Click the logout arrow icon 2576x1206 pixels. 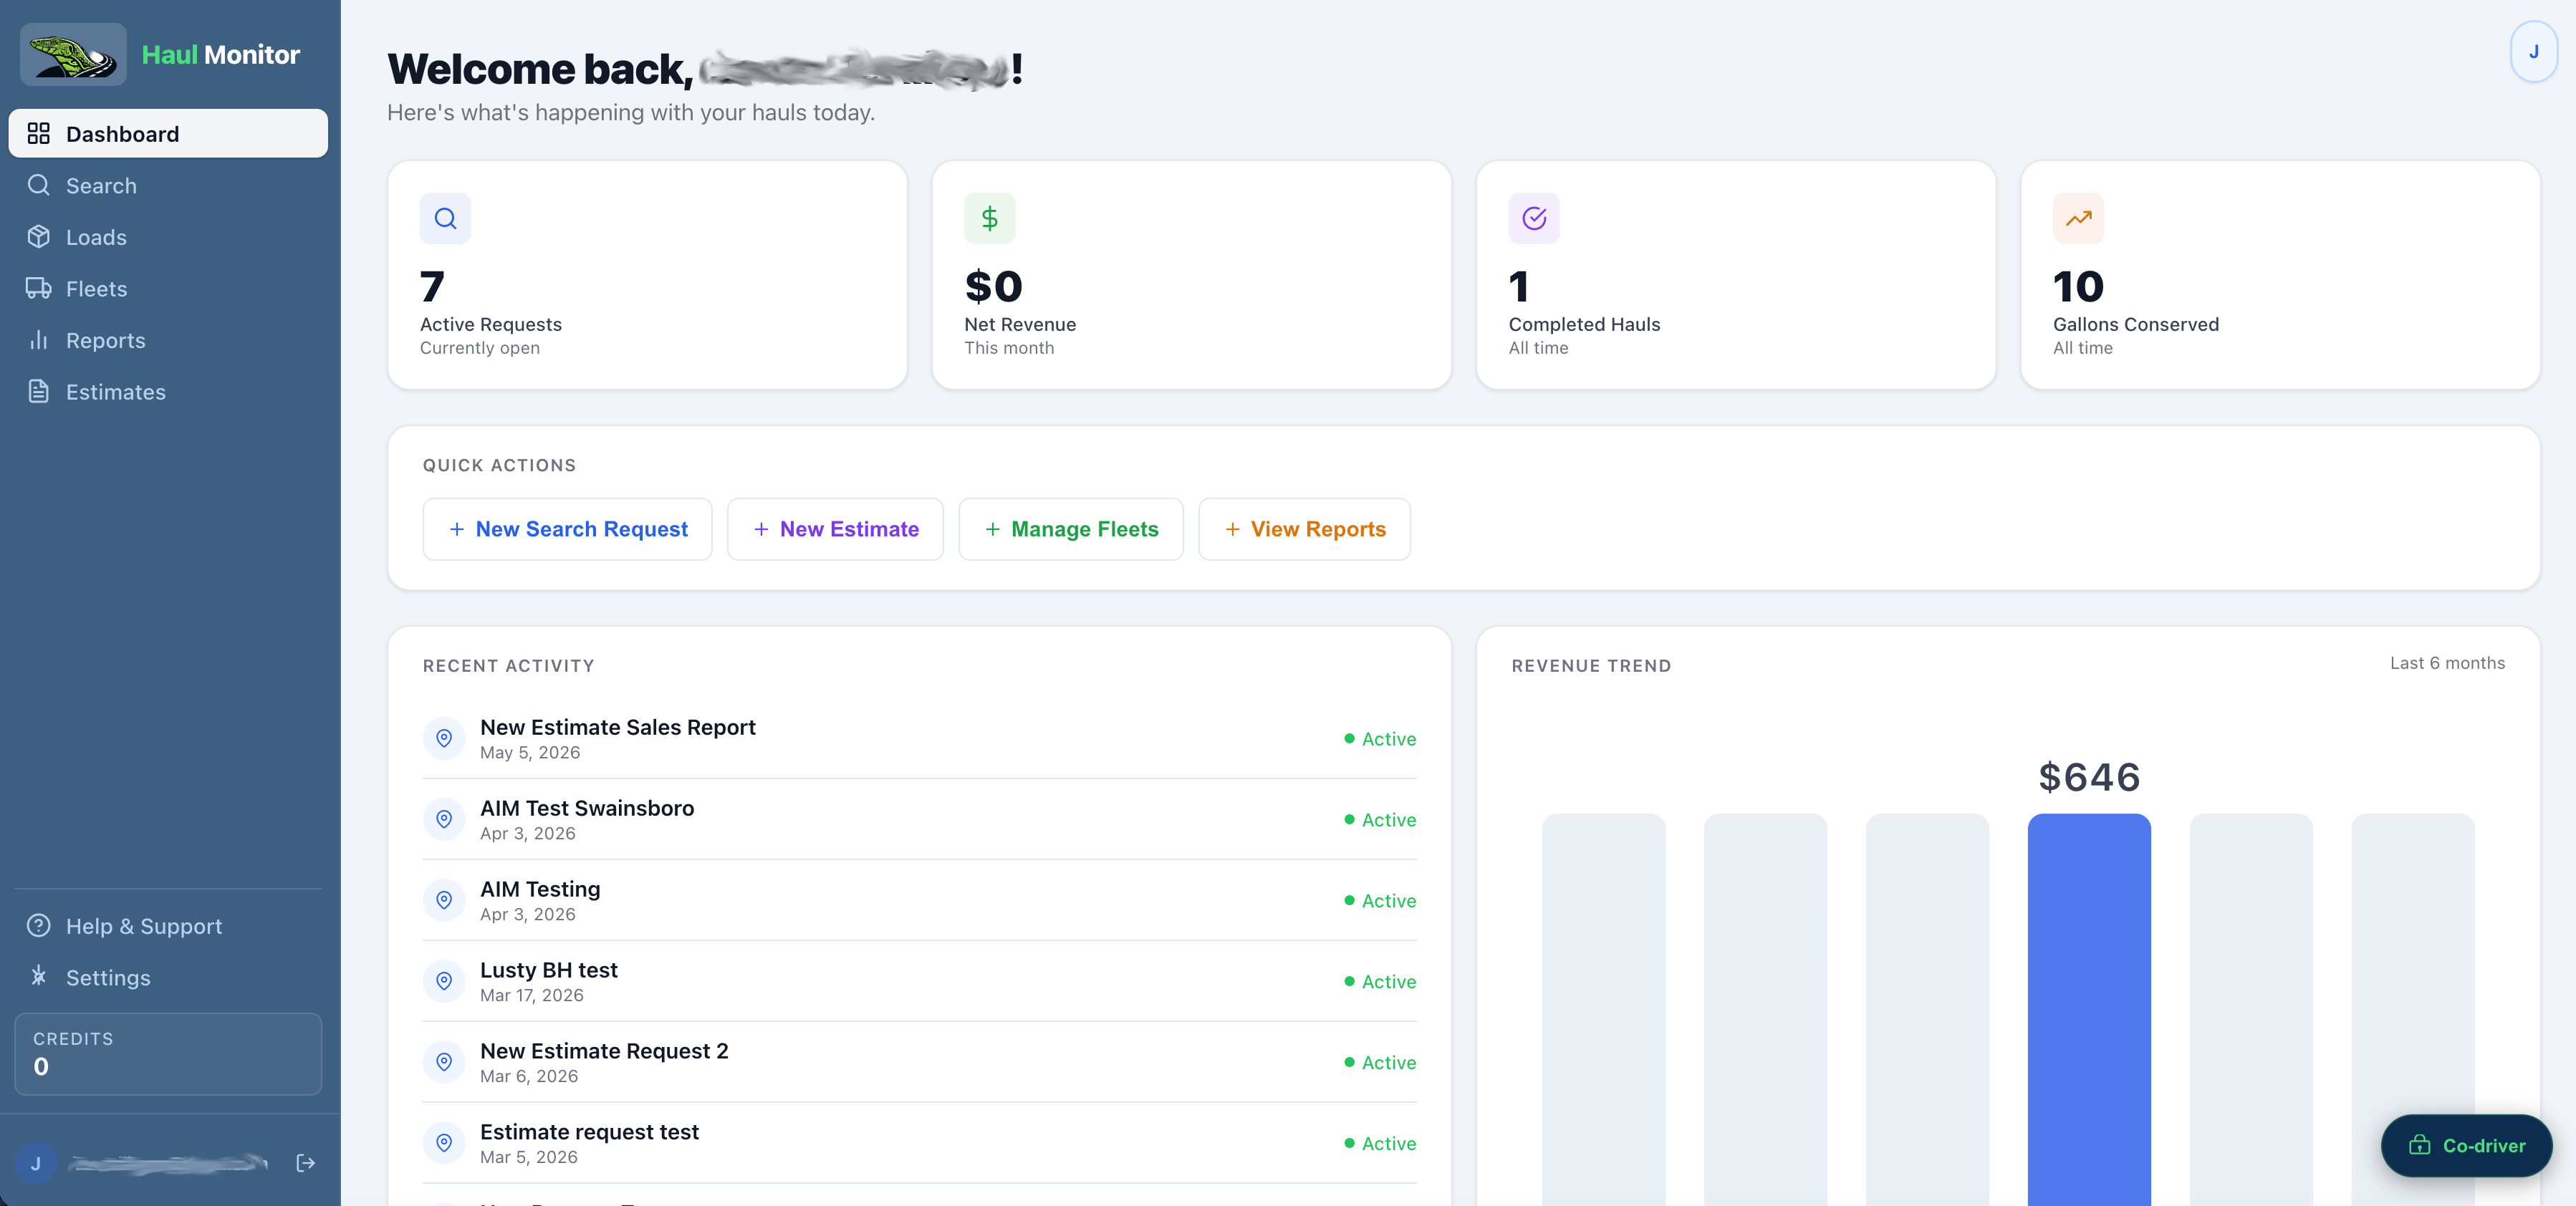pyautogui.click(x=306, y=1163)
